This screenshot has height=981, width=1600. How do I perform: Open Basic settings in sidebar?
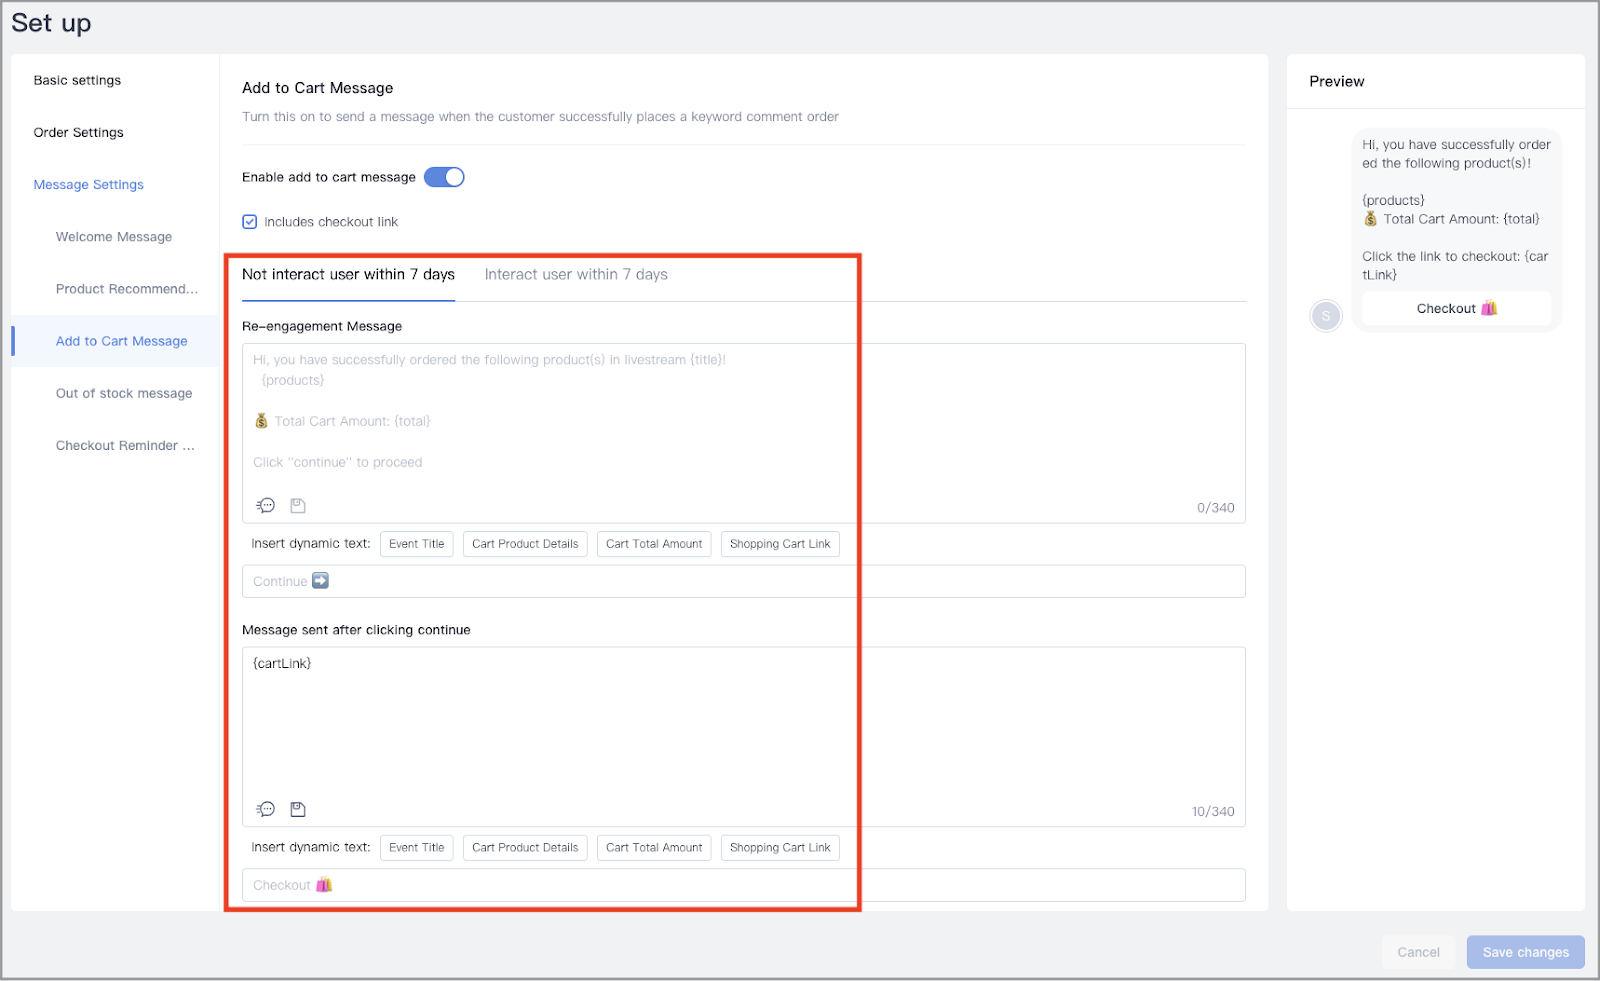pyautogui.click(x=77, y=80)
